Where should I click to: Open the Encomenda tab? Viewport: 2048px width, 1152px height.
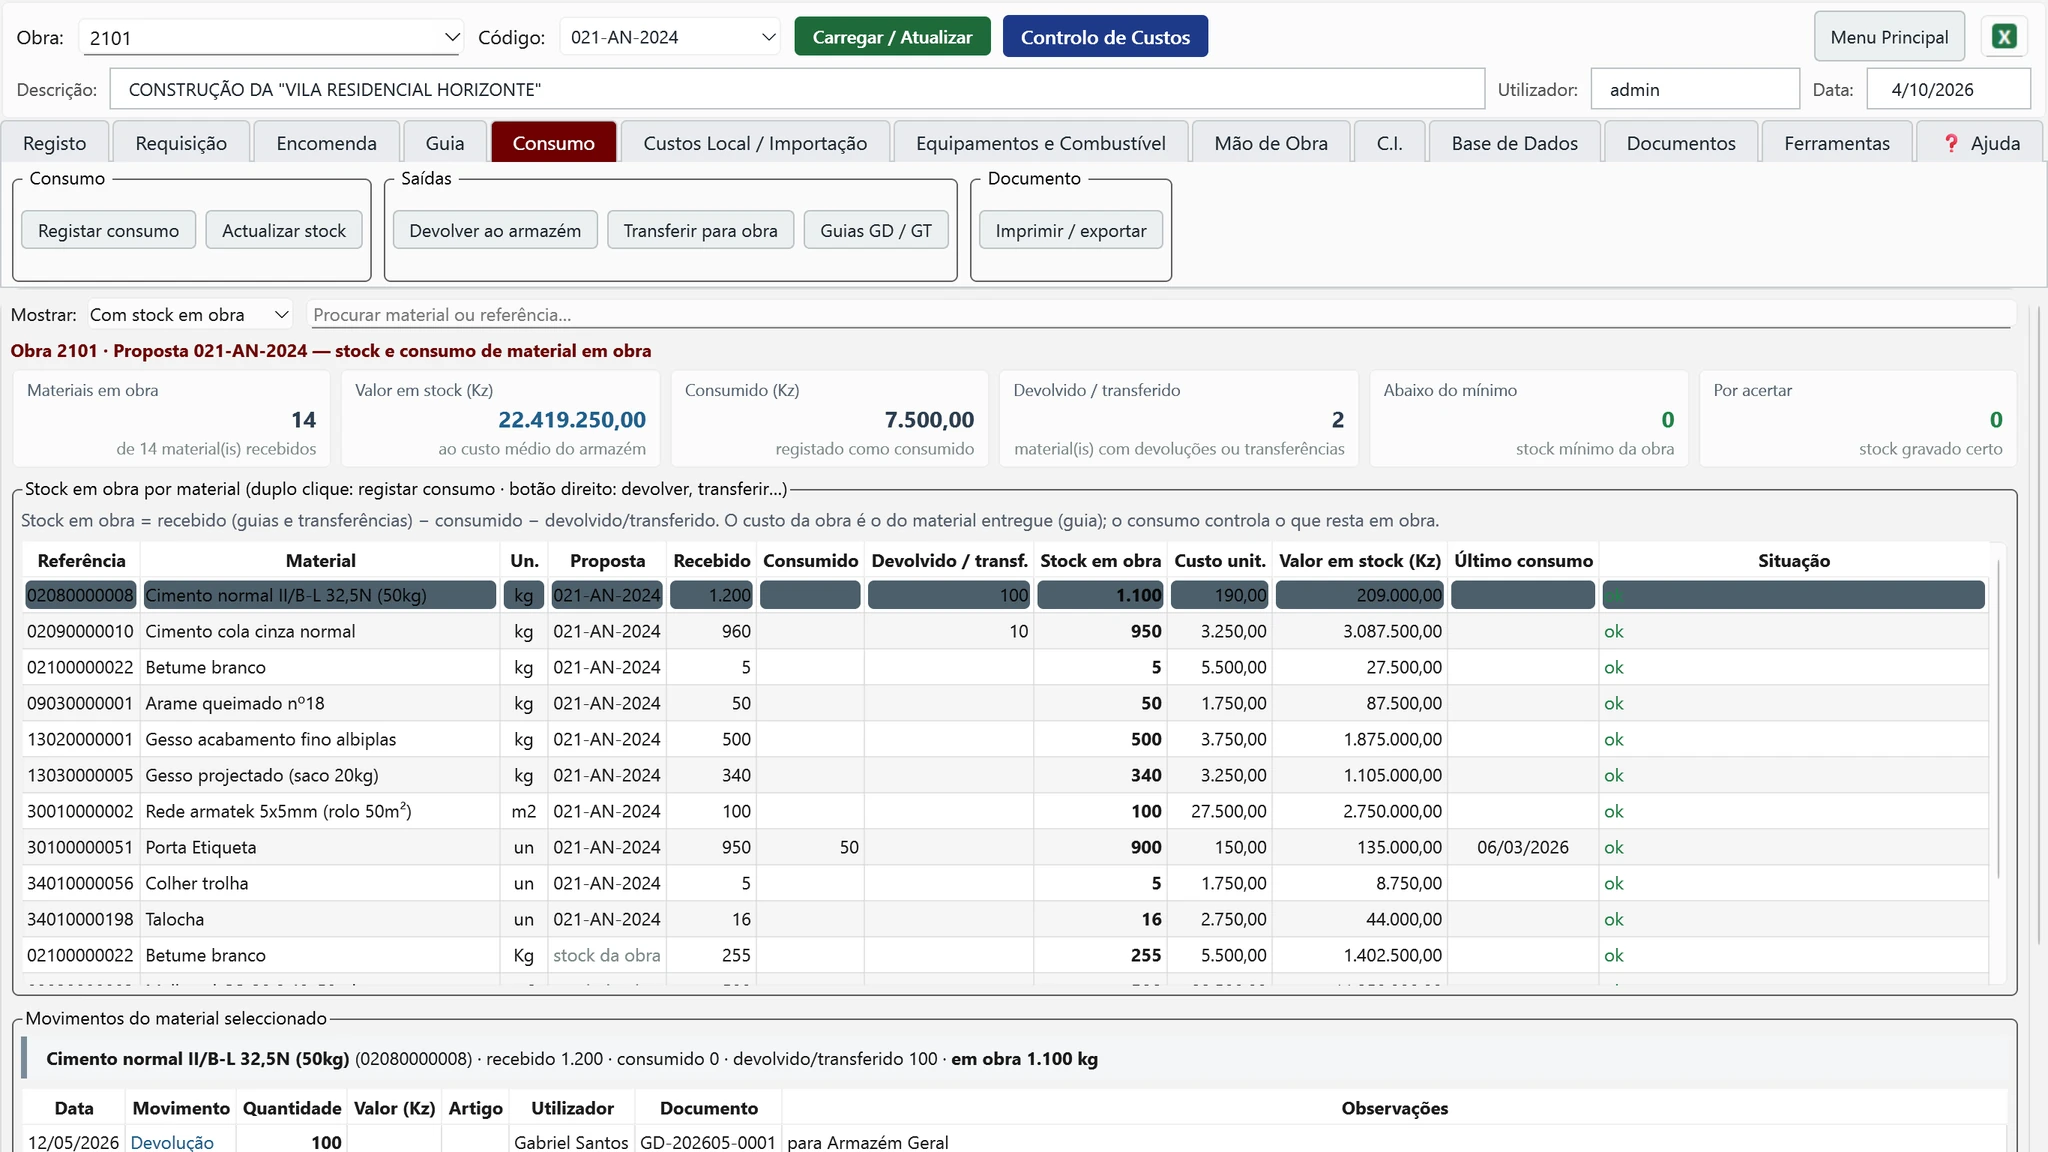point(327,143)
